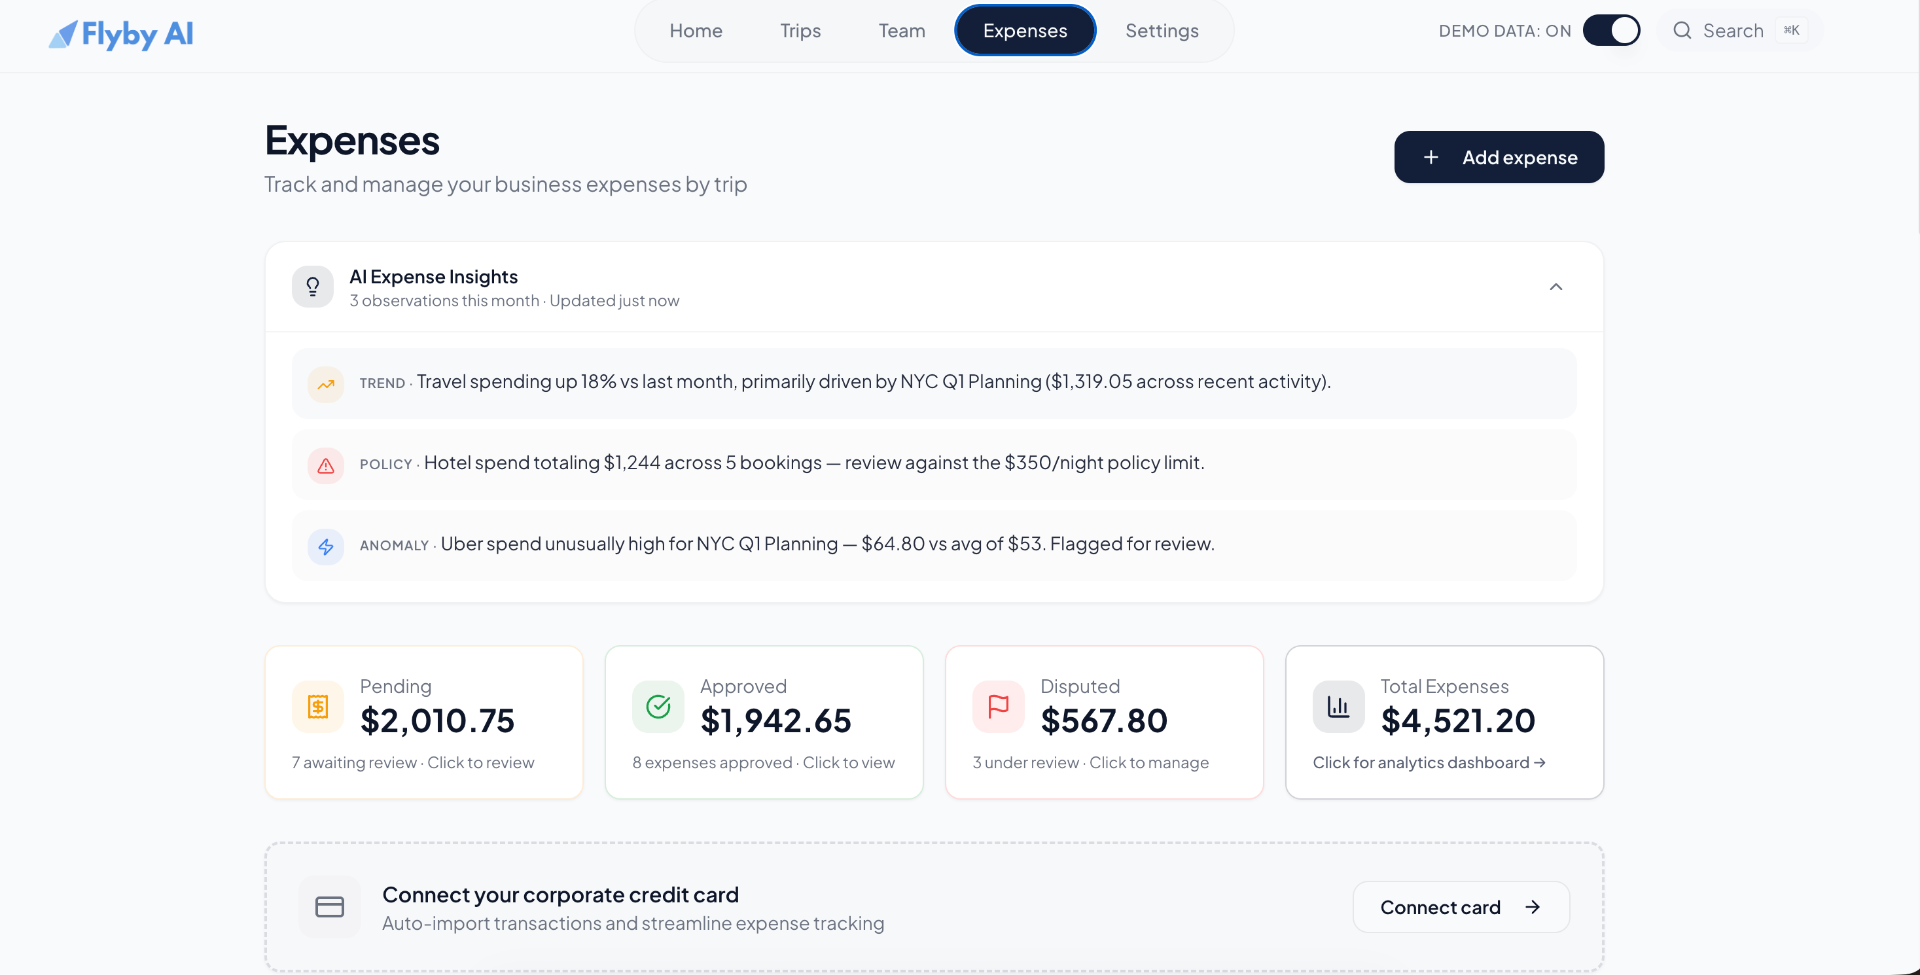This screenshot has width=1920, height=975.
Task: Open the Settings tab
Action: 1162,31
